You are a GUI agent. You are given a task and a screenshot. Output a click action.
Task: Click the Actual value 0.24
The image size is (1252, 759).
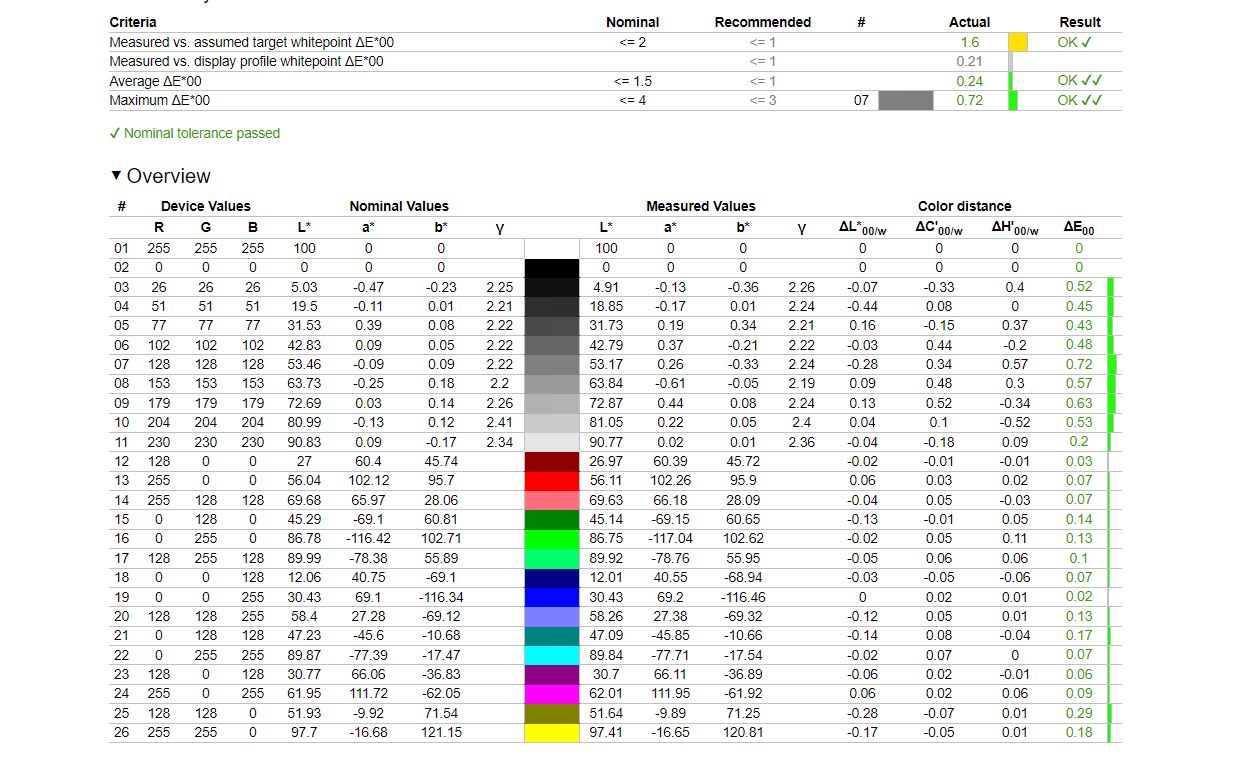(x=969, y=81)
